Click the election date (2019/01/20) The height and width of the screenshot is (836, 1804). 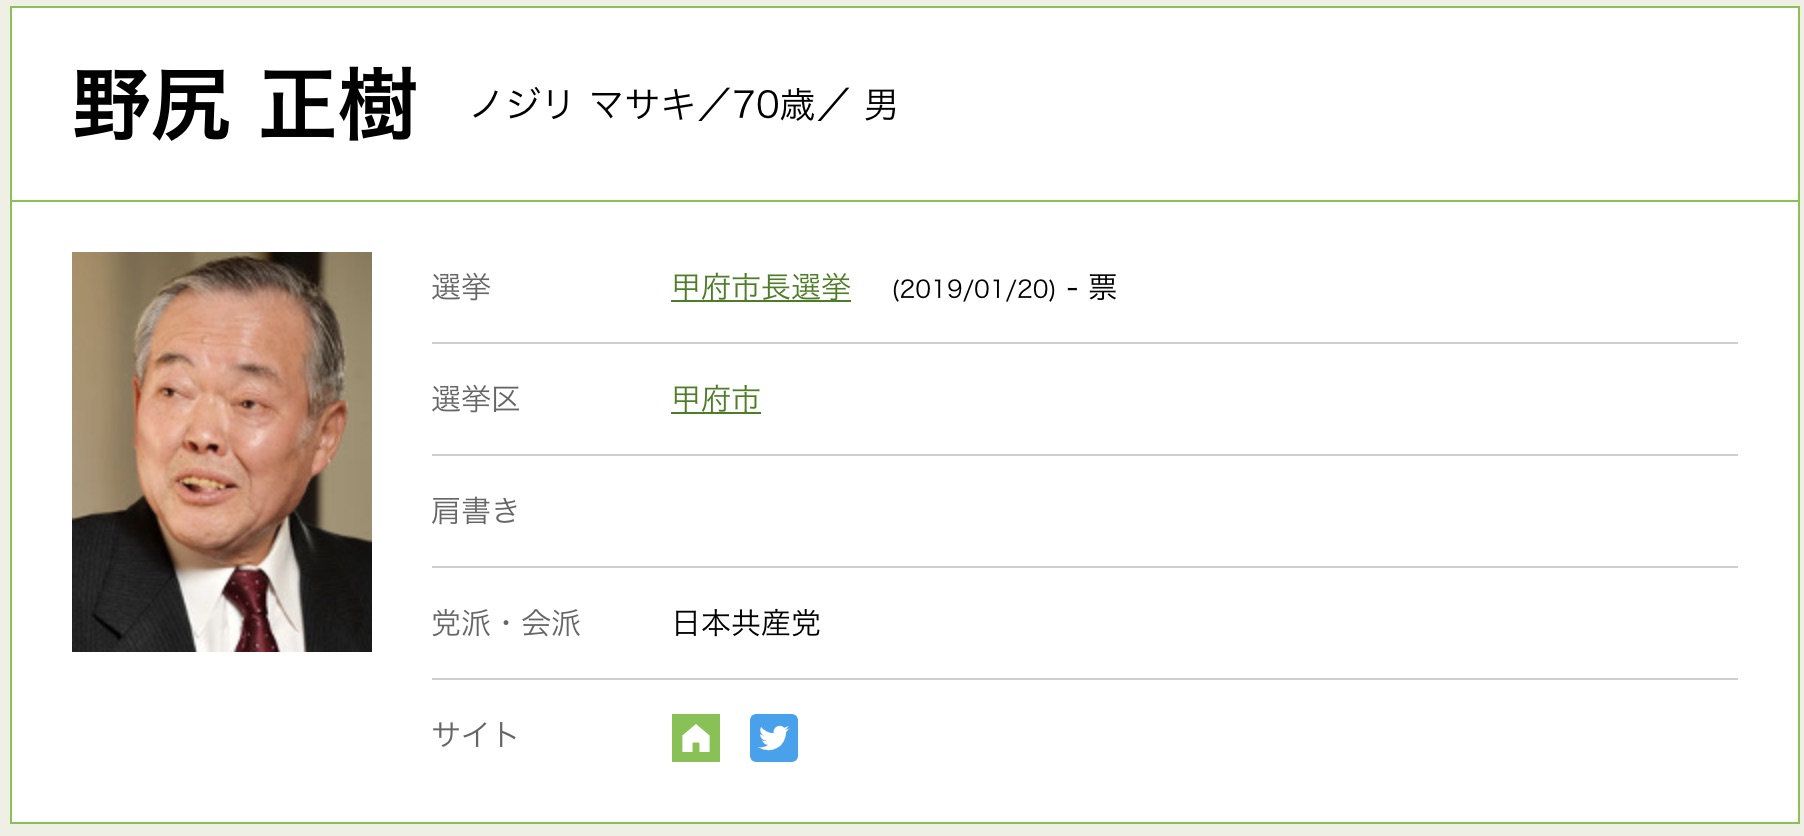click(x=974, y=289)
